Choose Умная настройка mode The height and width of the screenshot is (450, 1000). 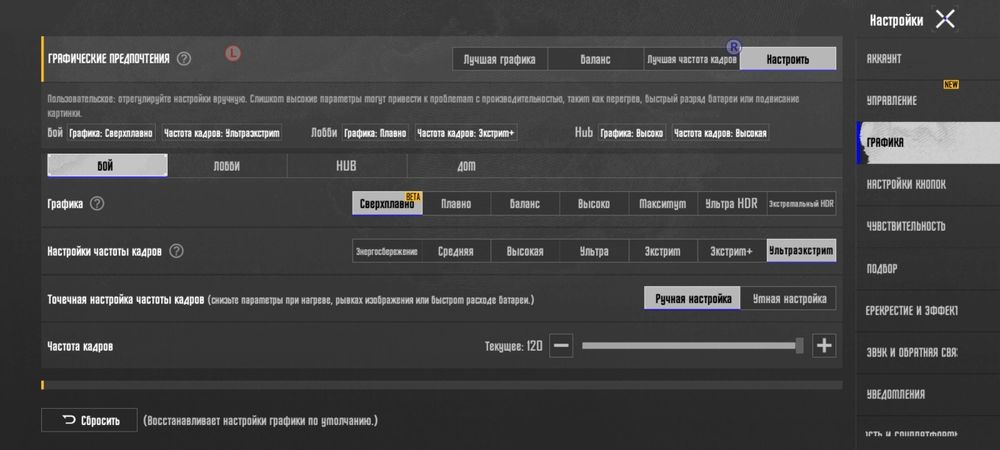(x=789, y=298)
